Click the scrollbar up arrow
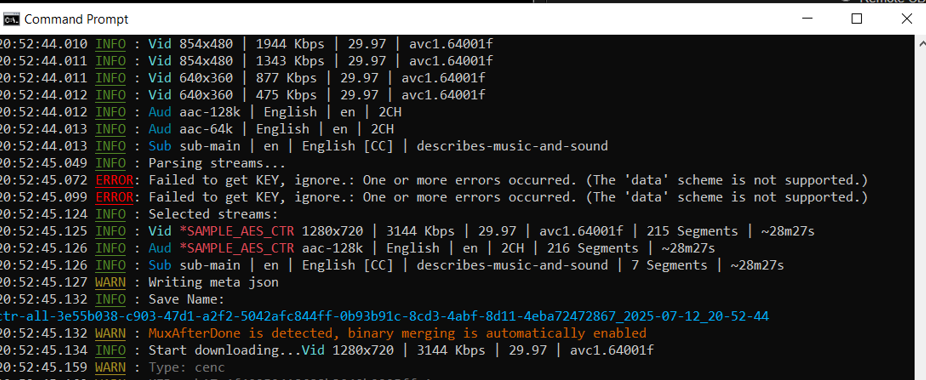 click(921, 43)
